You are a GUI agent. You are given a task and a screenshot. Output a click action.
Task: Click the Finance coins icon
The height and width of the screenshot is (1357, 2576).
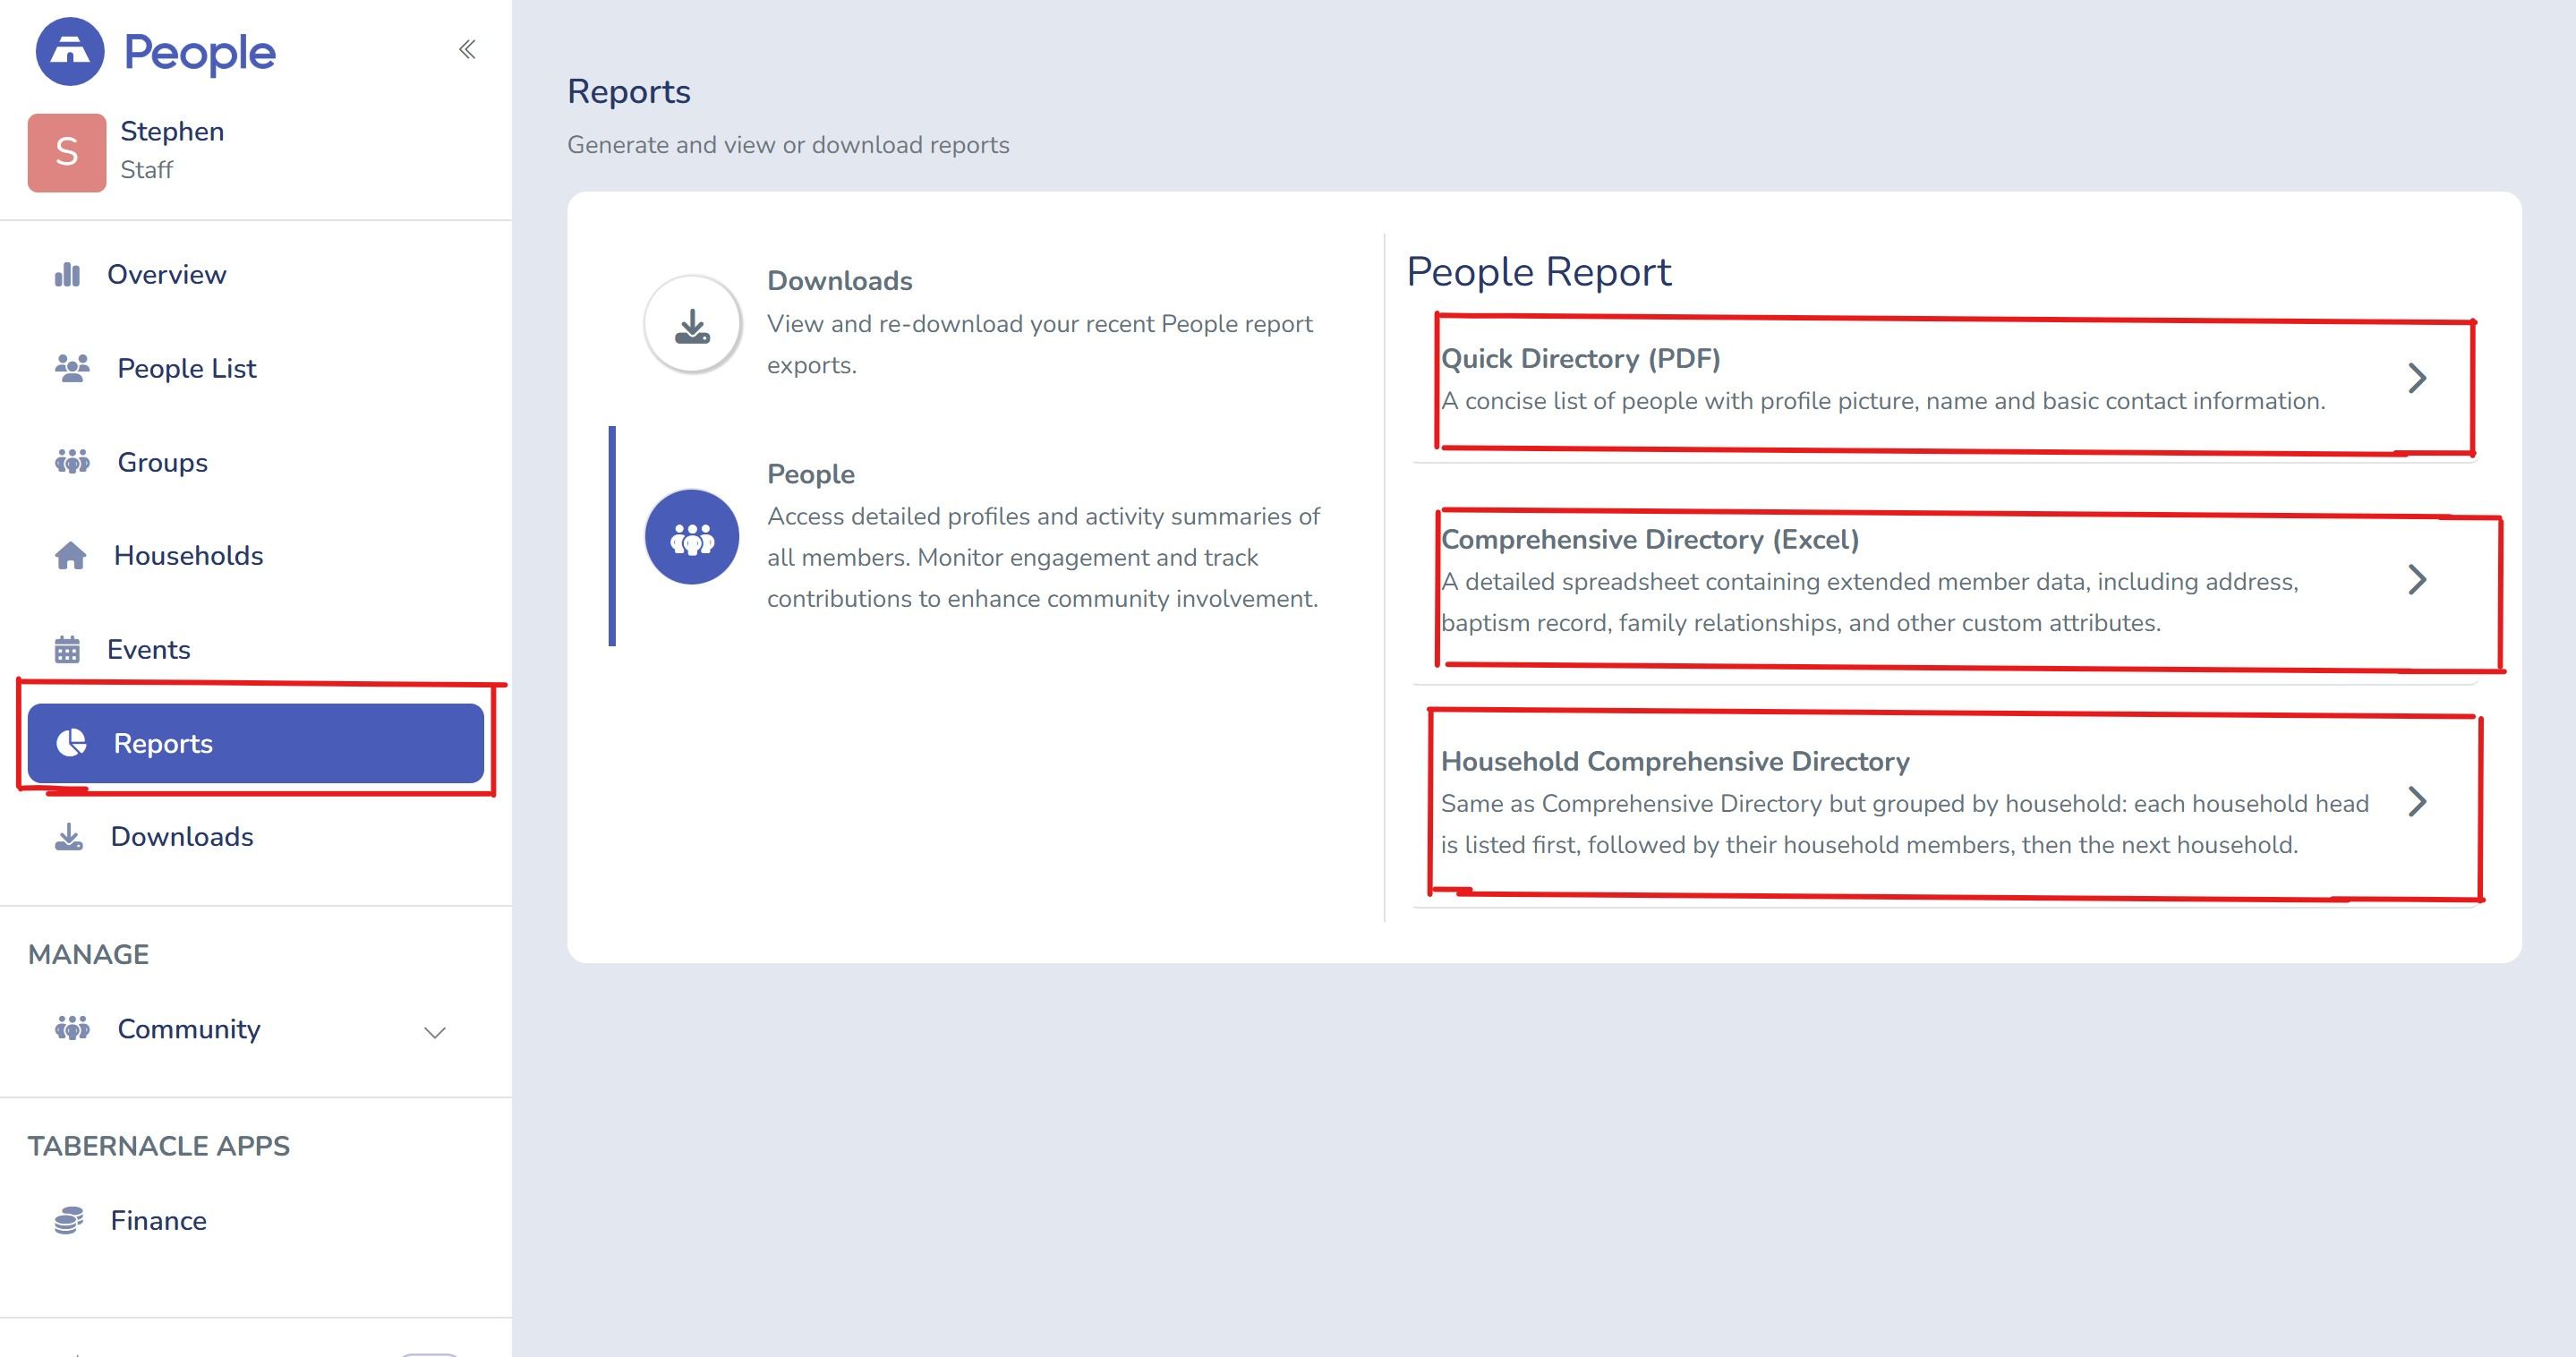coord(69,1220)
